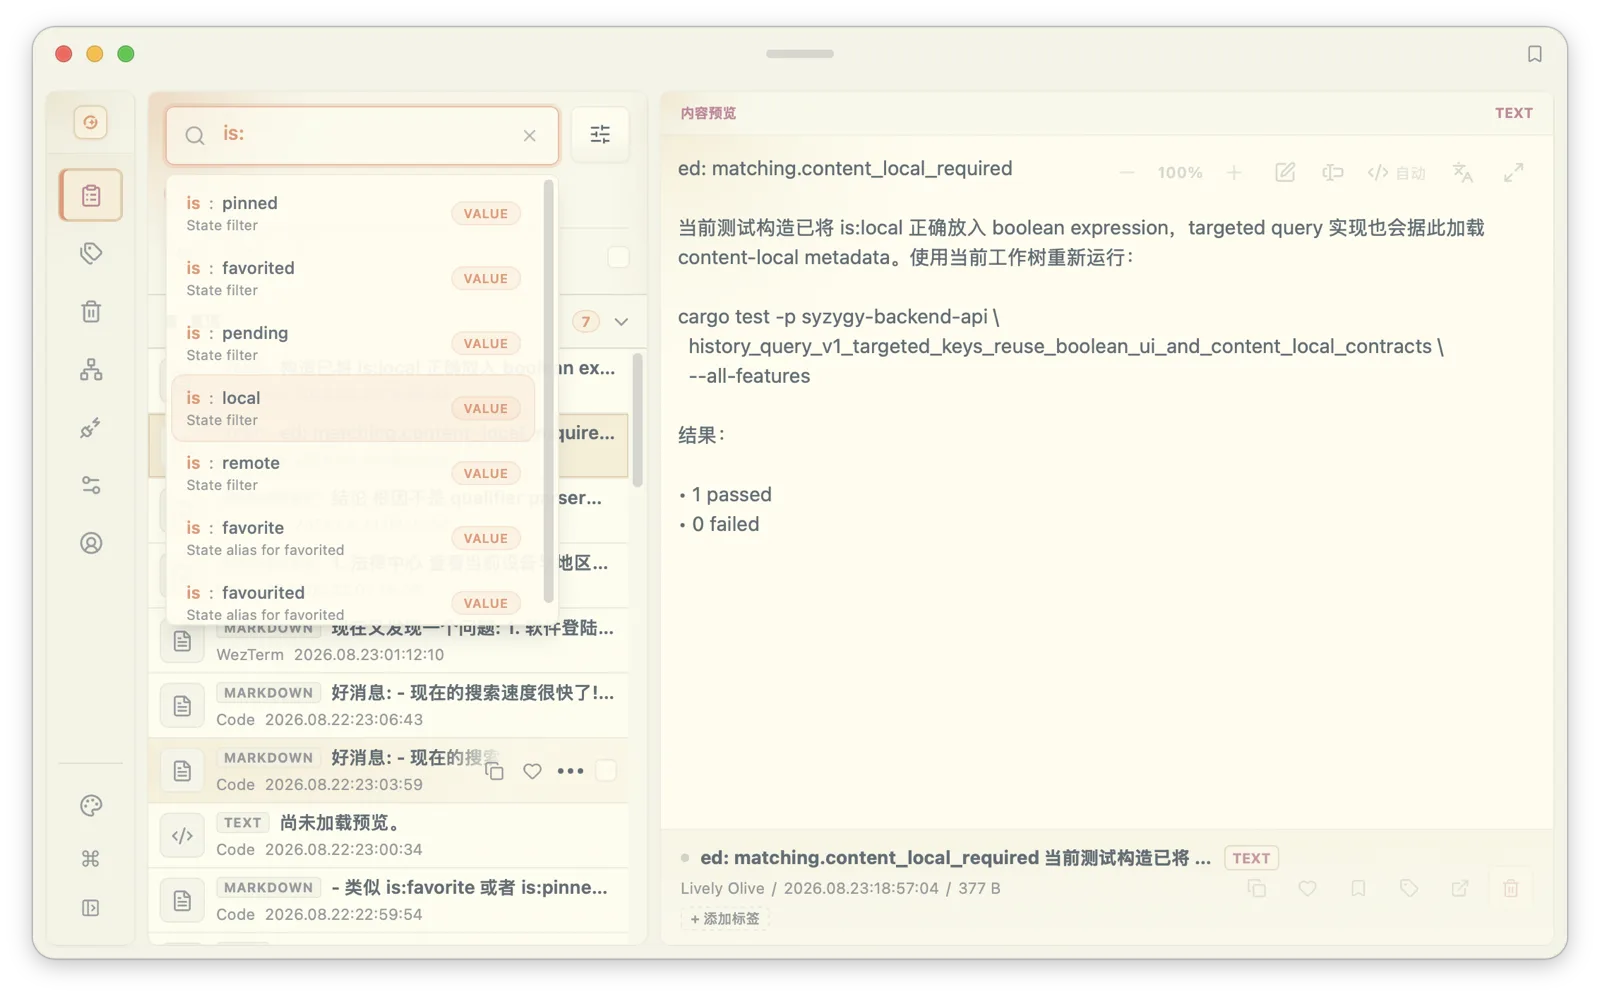This screenshot has width=1600, height=997.
Task: Open the tags sidebar icon
Action: [x=91, y=253]
